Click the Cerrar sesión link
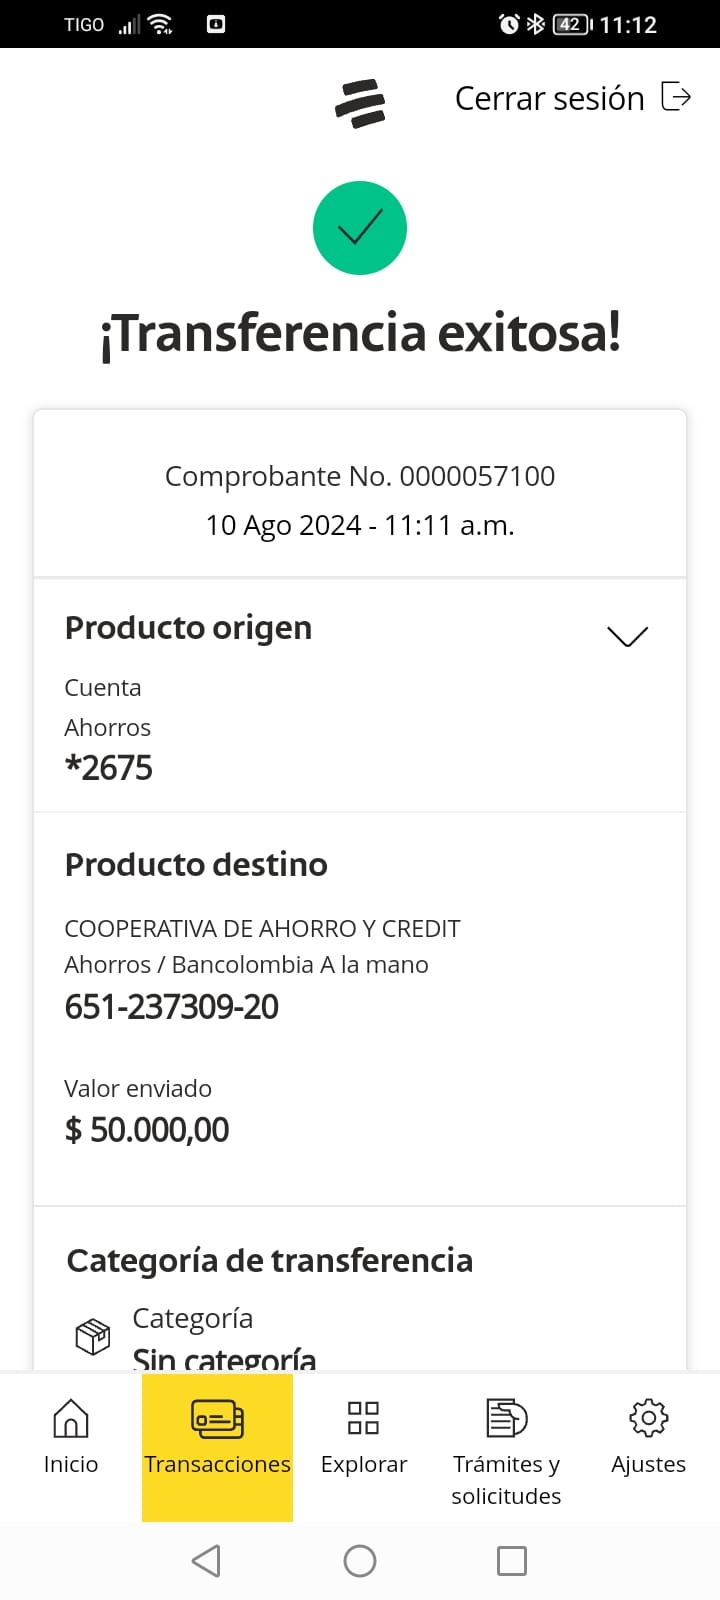Image resolution: width=720 pixels, height=1600 pixels. click(x=549, y=98)
